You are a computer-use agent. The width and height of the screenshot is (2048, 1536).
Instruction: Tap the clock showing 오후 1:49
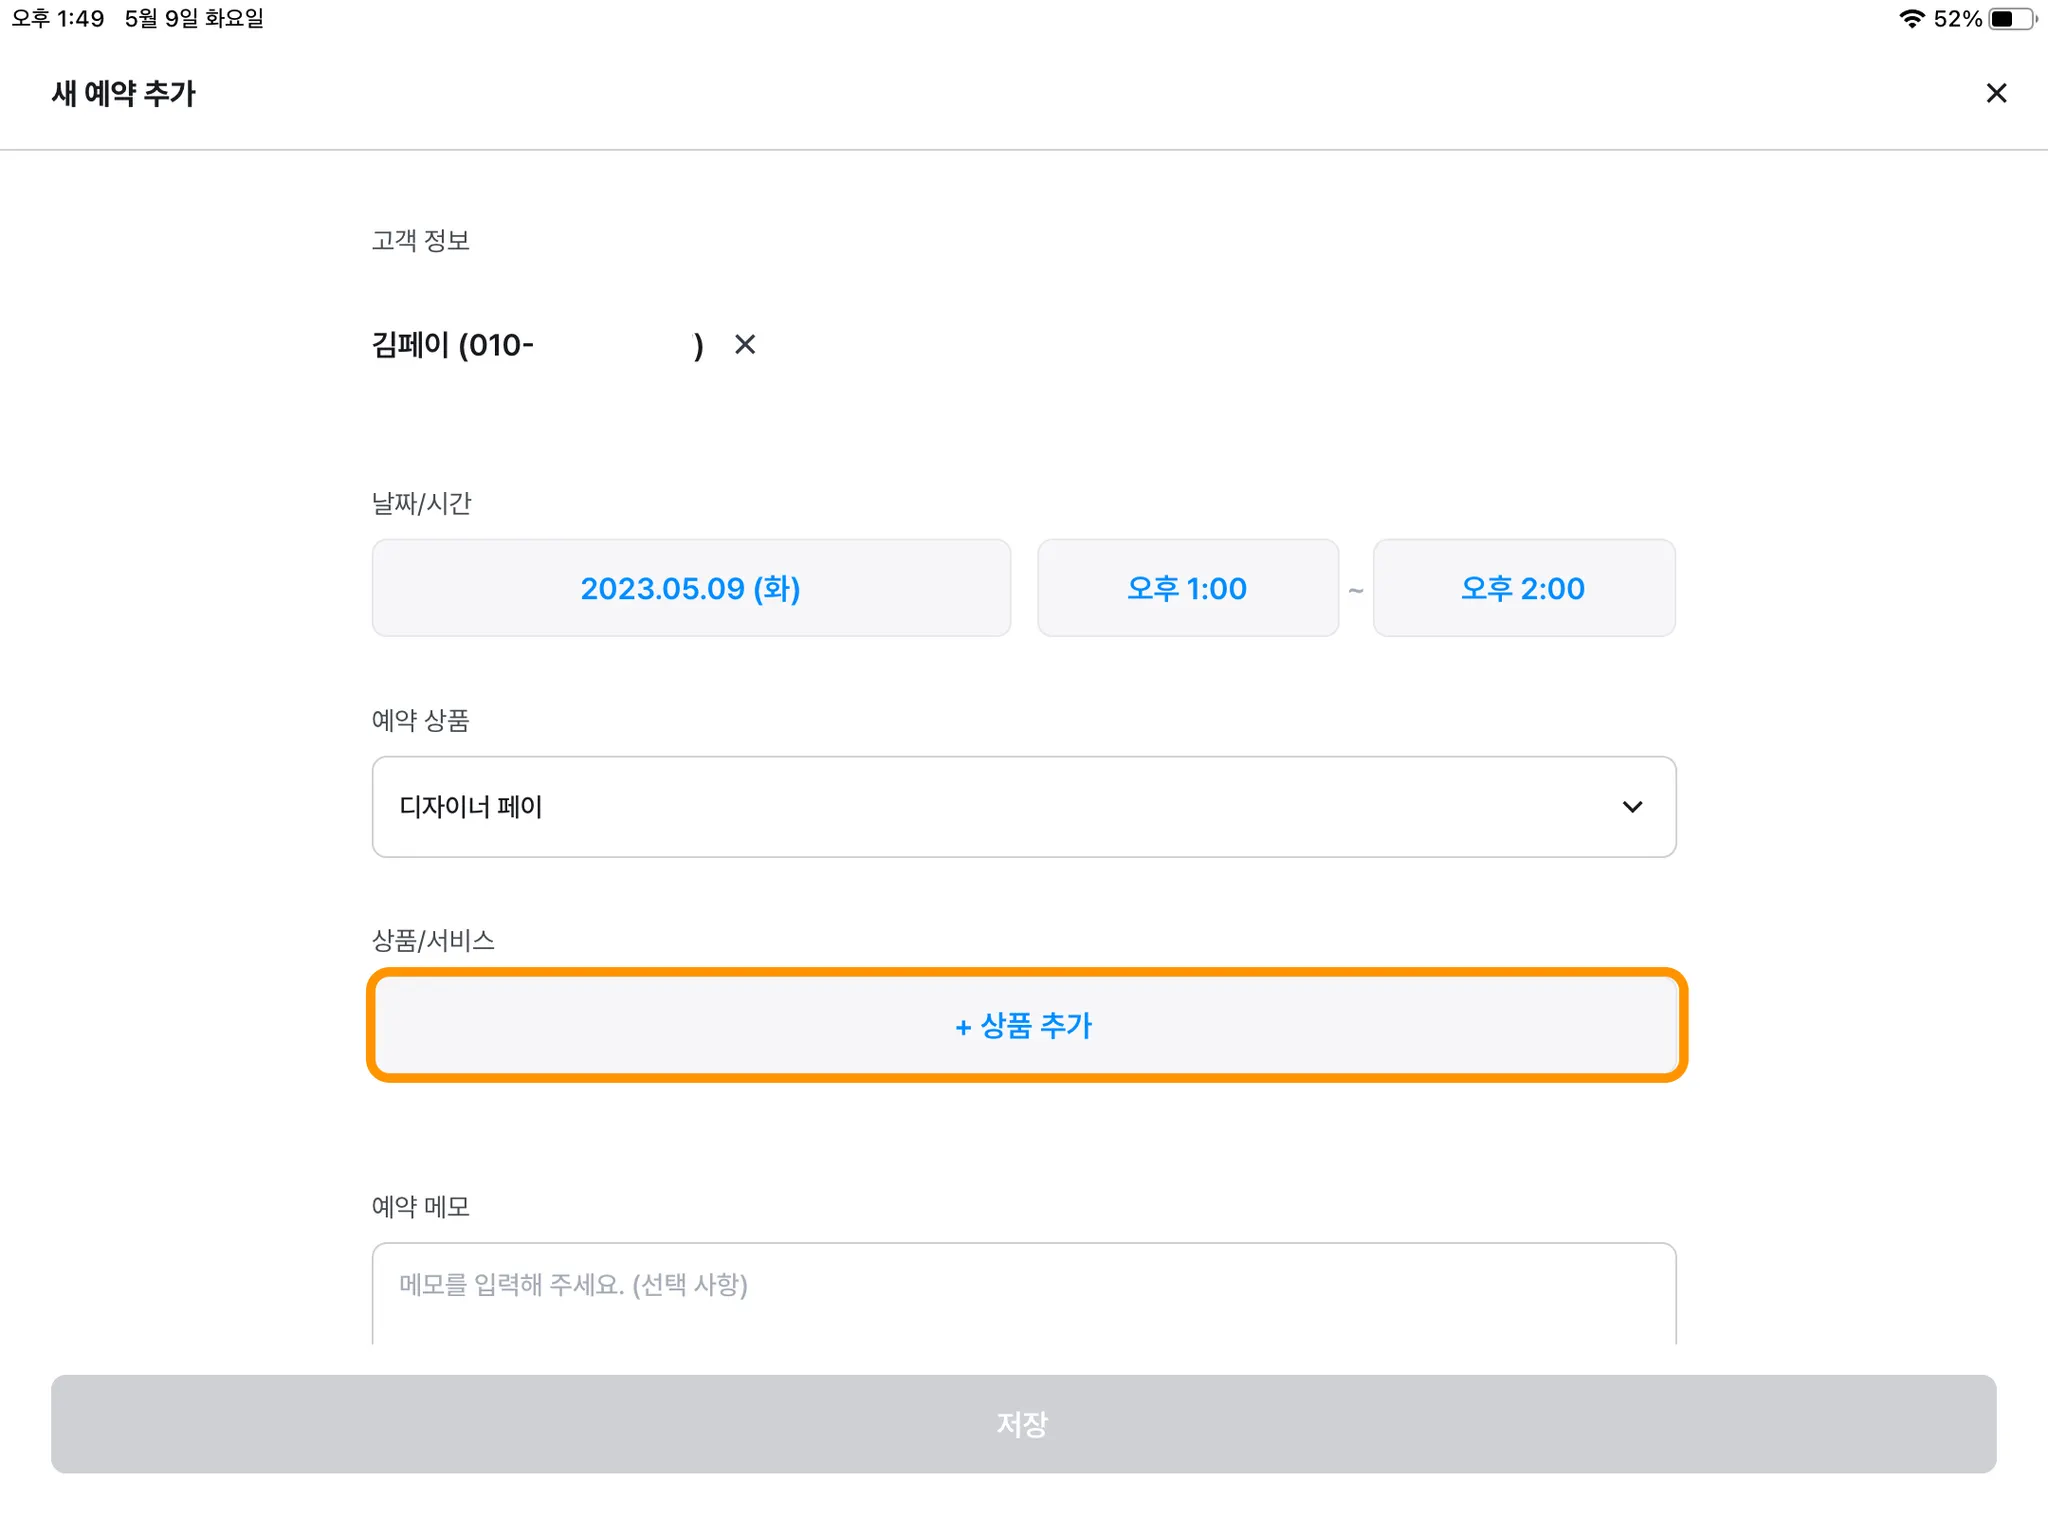(x=58, y=19)
